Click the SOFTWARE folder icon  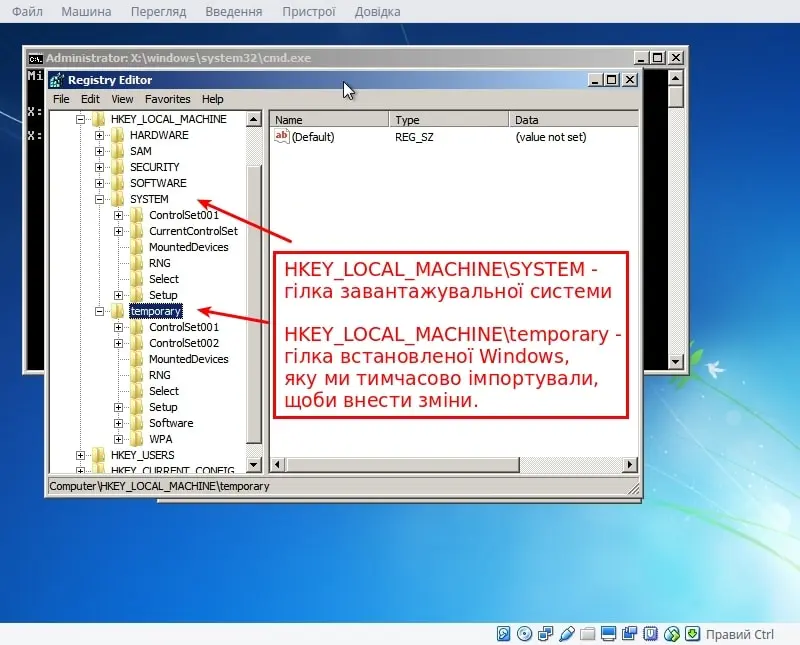pyautogui.click(x=118, y=183)
